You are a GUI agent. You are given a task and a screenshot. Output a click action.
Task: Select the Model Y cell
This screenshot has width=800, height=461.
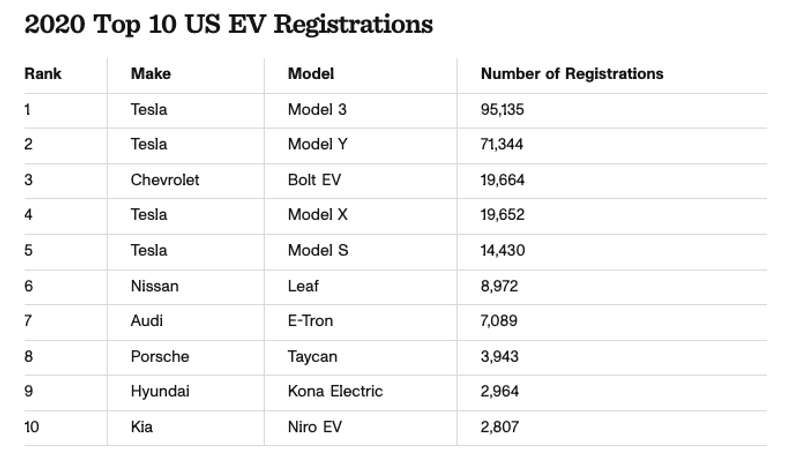[x=317, y=145]
